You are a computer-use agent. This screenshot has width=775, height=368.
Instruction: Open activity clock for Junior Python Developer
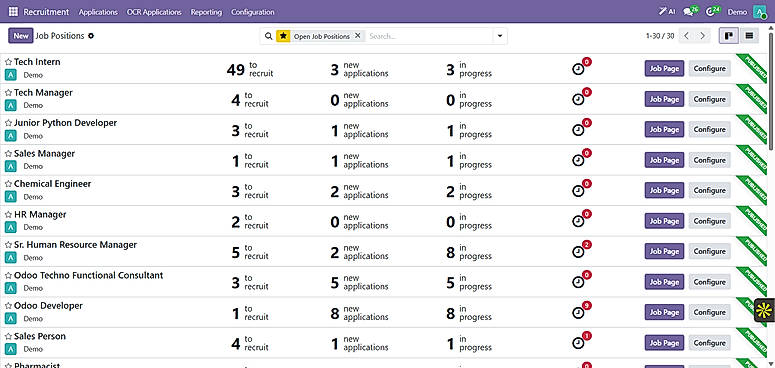pos(578,130)
